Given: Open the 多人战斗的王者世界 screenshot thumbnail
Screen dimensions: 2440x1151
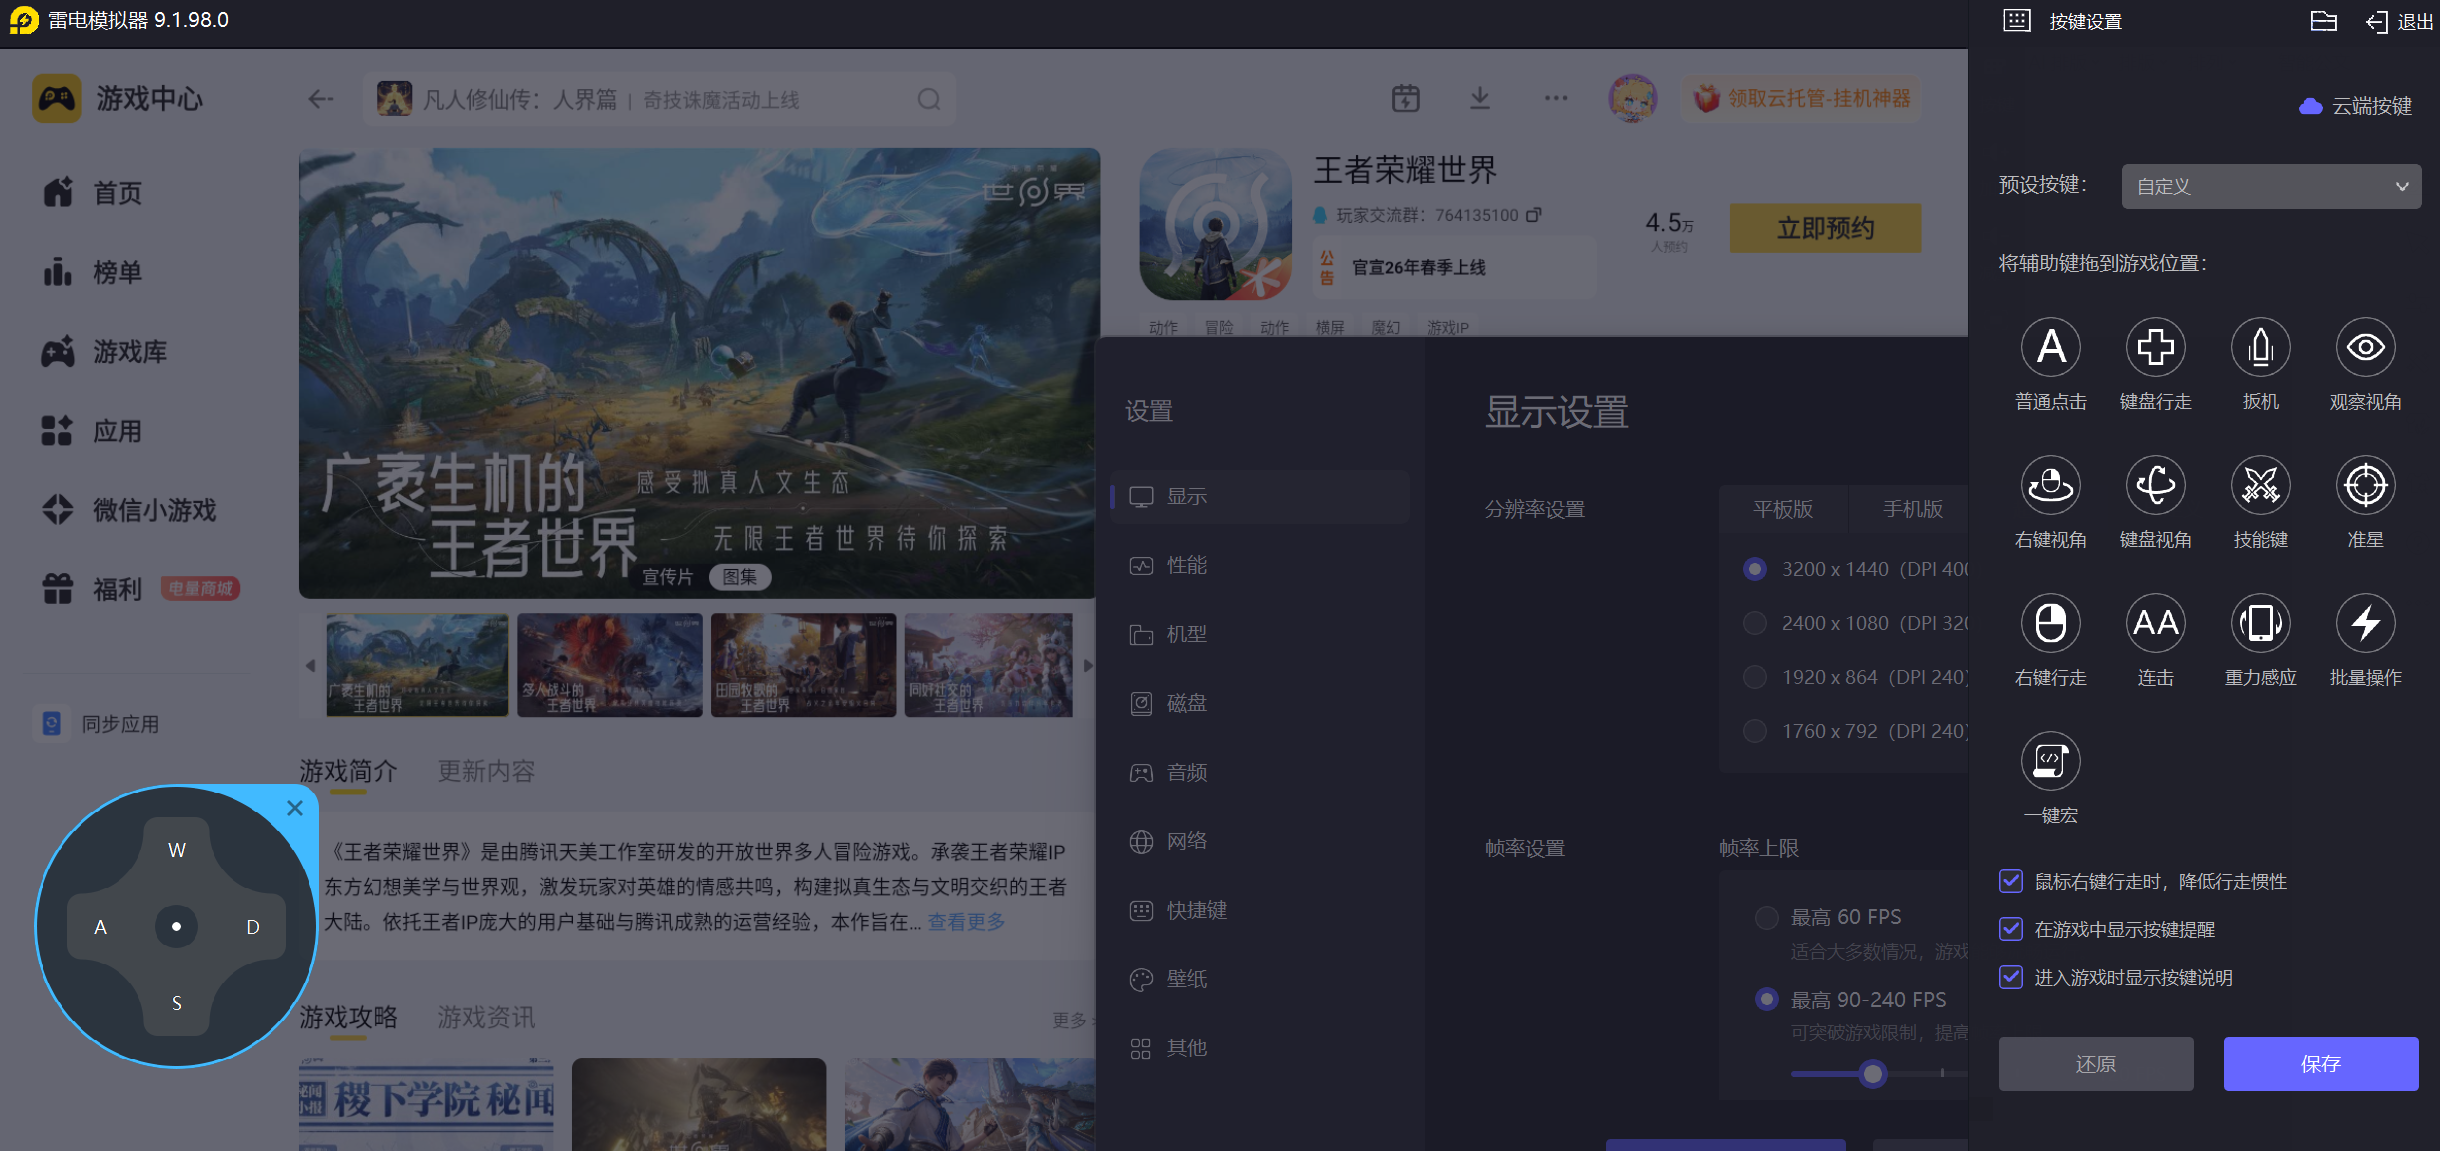Looking at the screenshot, I should (610, 665).
